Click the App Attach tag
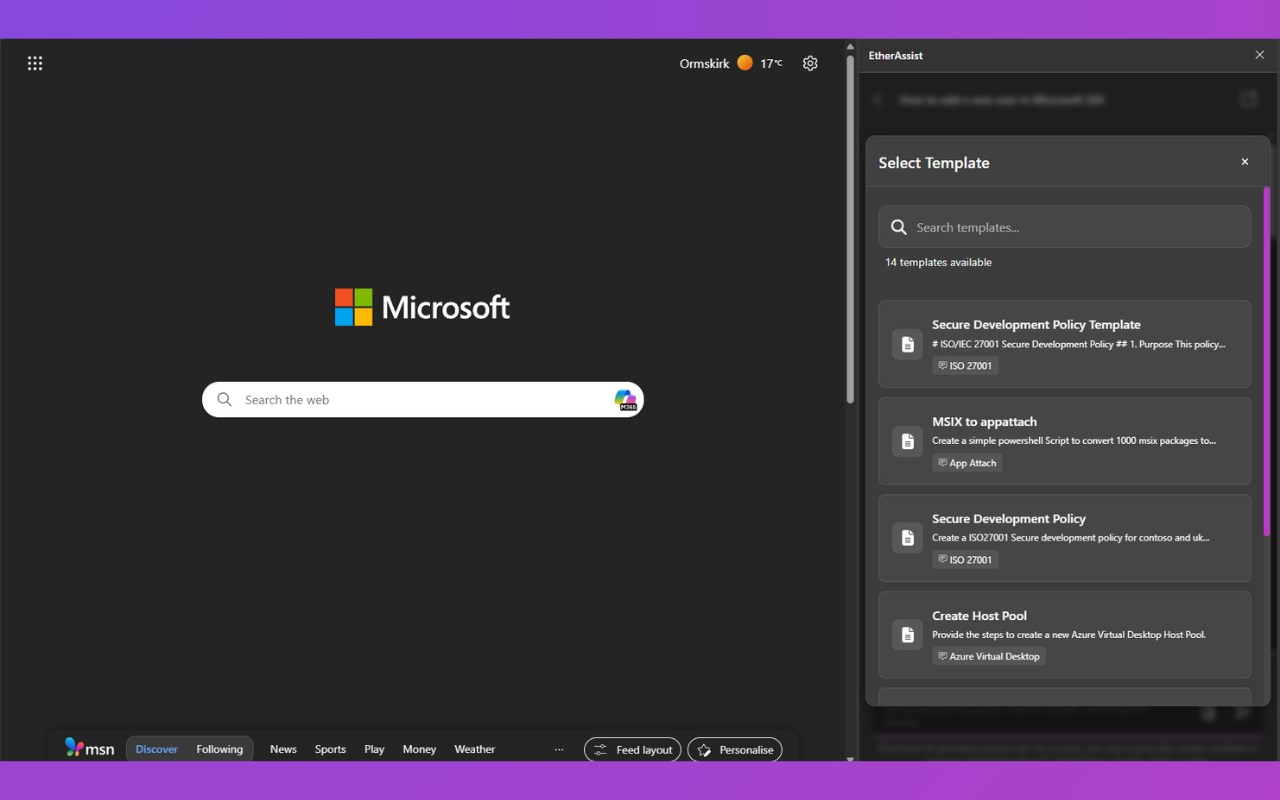Screen dimensions: 1280x800 point(967,463)
